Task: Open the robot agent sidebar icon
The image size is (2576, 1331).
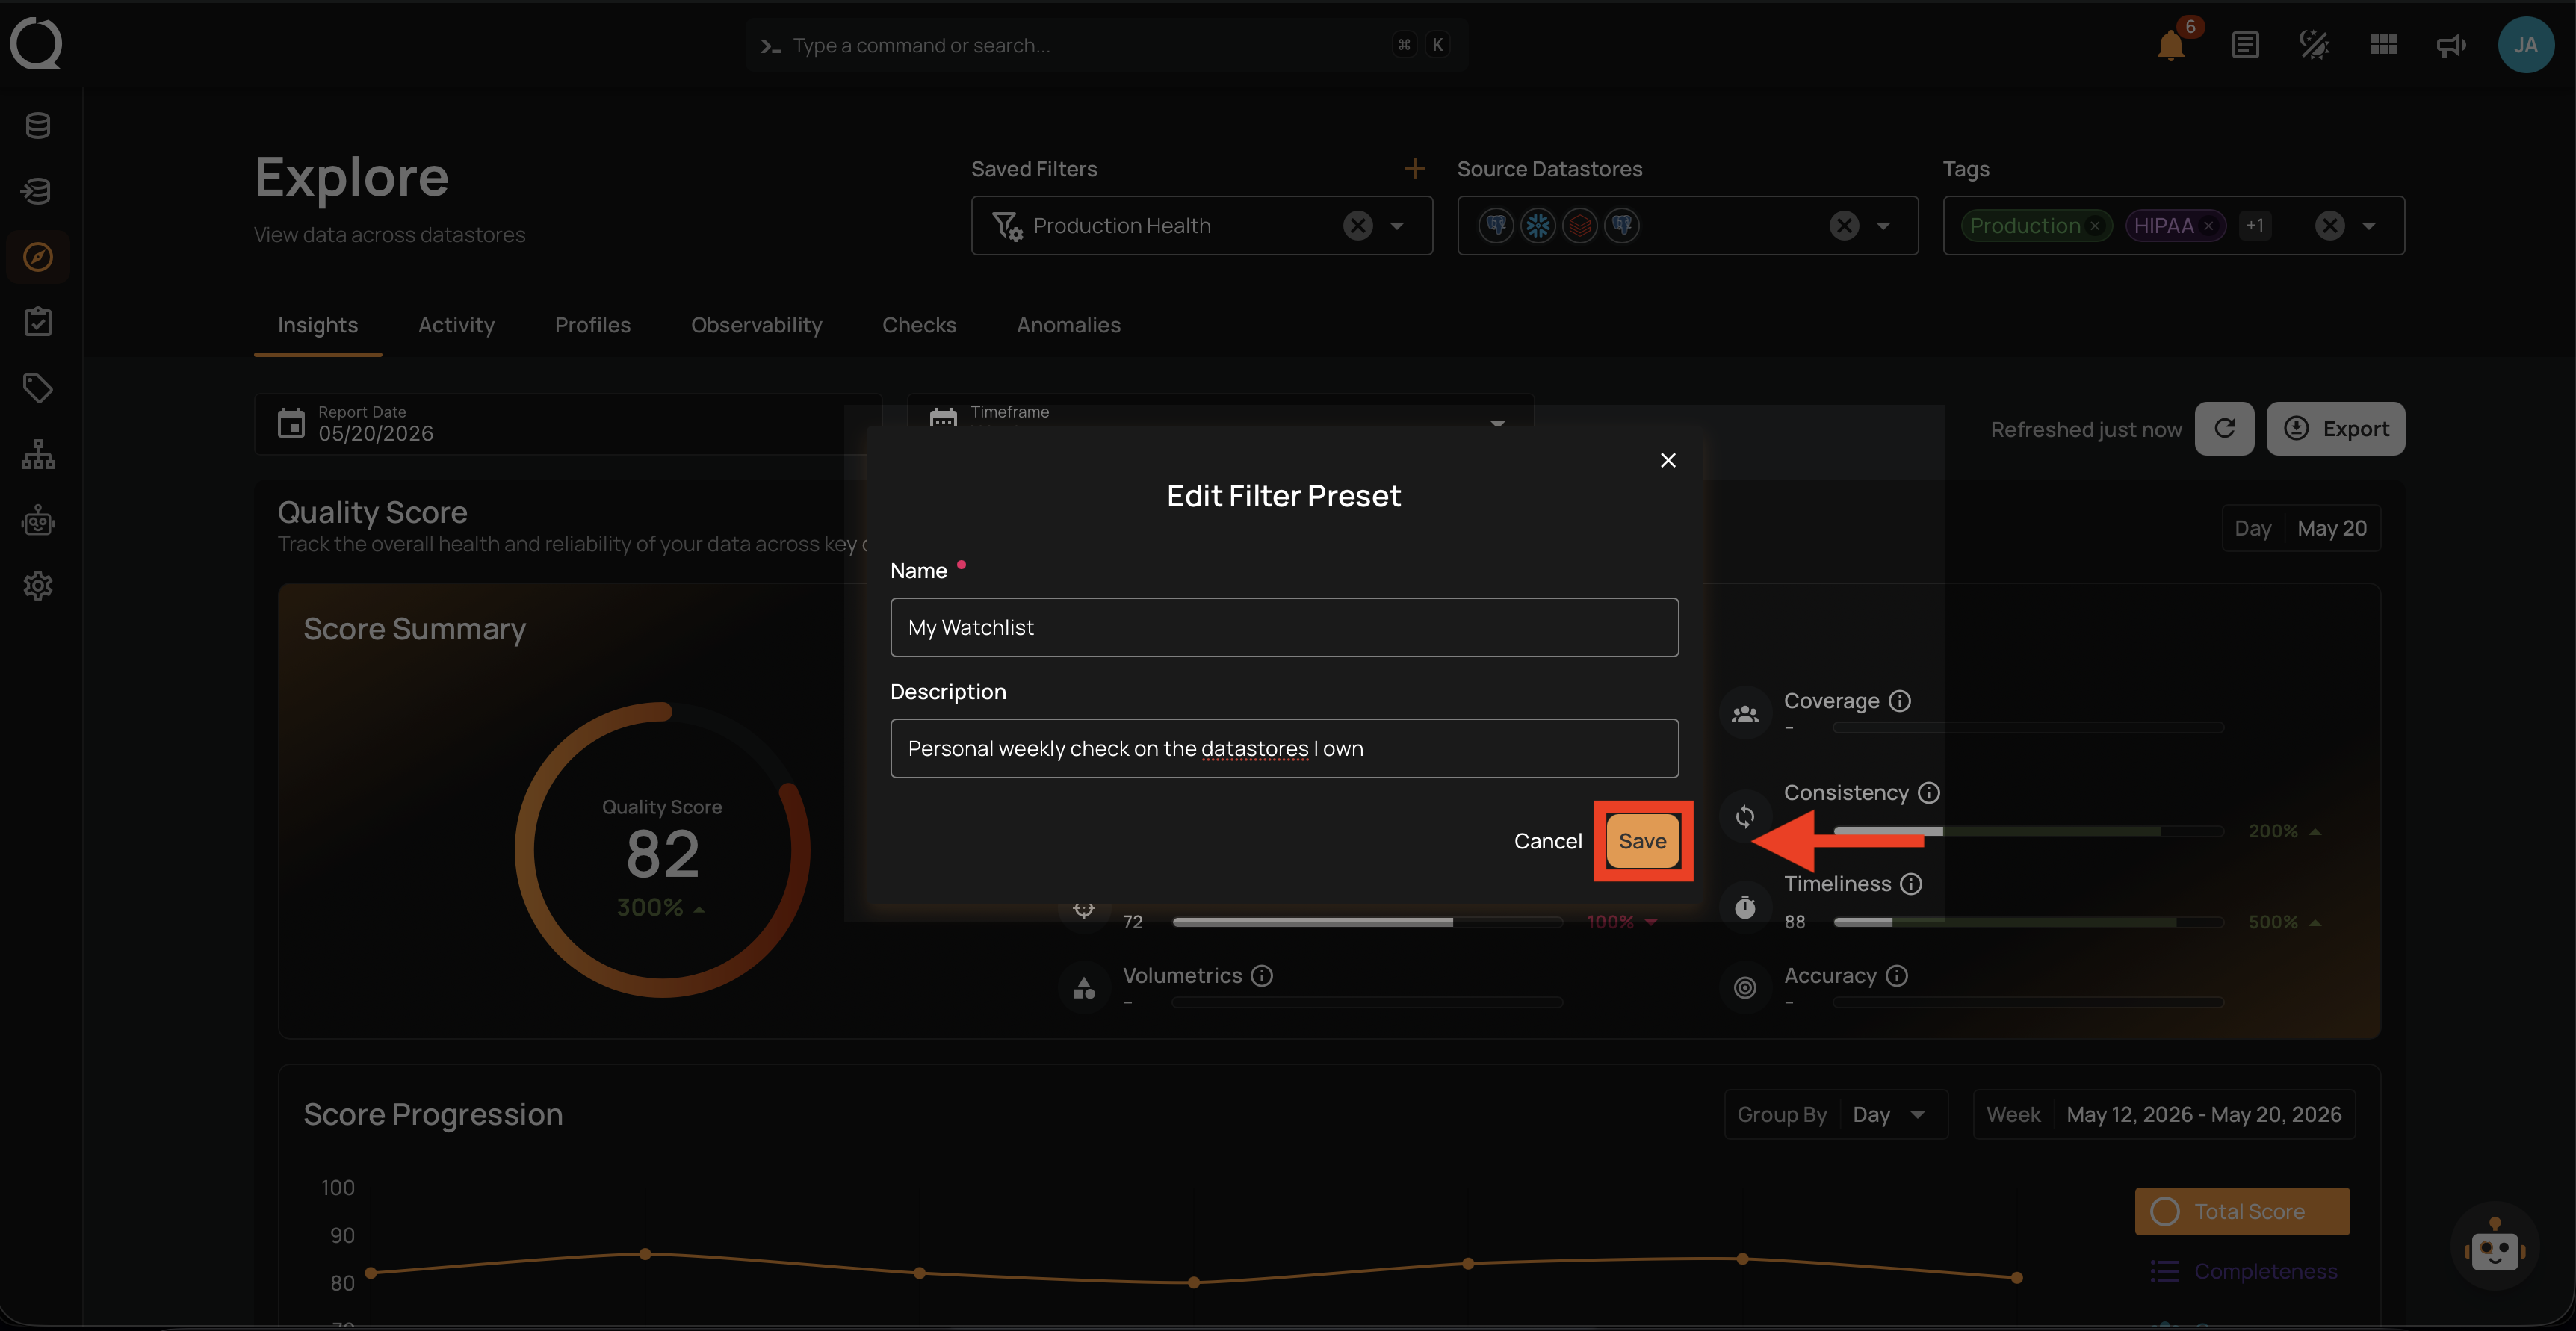Action: point(38,520)
